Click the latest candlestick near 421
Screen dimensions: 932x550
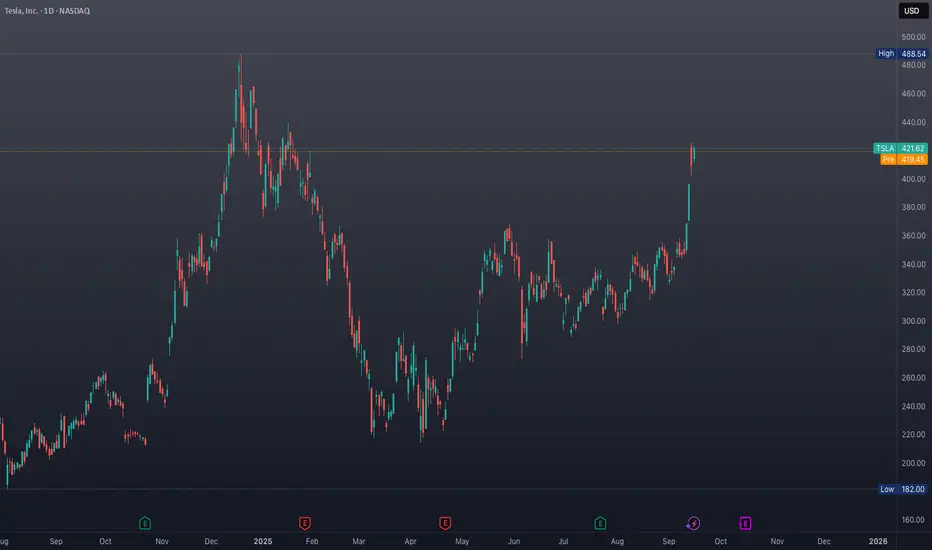coord(694,155)
